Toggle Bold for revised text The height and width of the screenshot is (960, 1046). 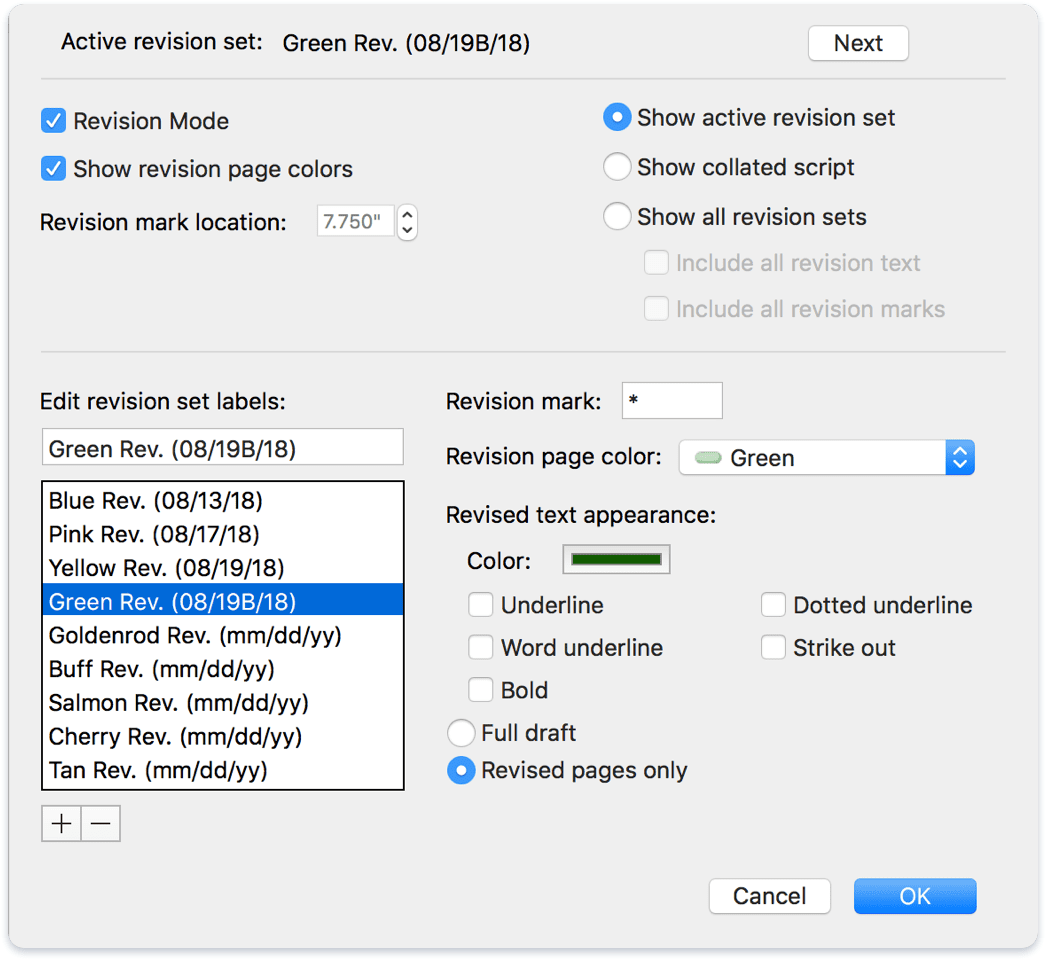pyautogui.click(x=481, y=689)
